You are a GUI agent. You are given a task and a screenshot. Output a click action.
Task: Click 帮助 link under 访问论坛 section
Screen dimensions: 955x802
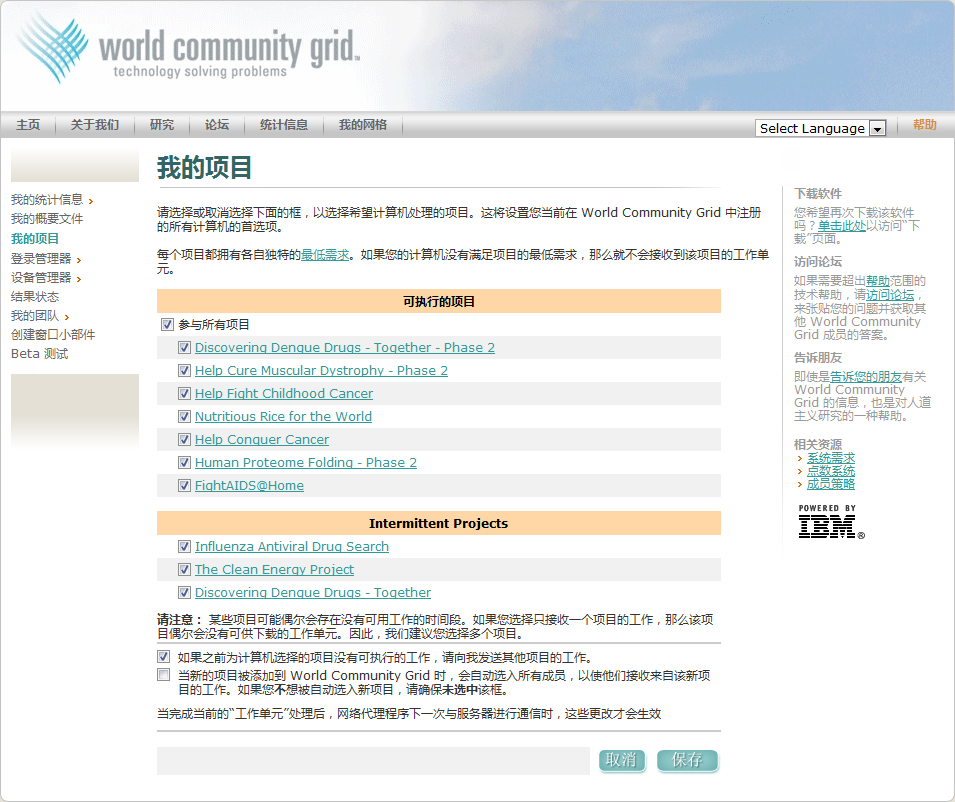pyautogui.click(x=878, y=281)
